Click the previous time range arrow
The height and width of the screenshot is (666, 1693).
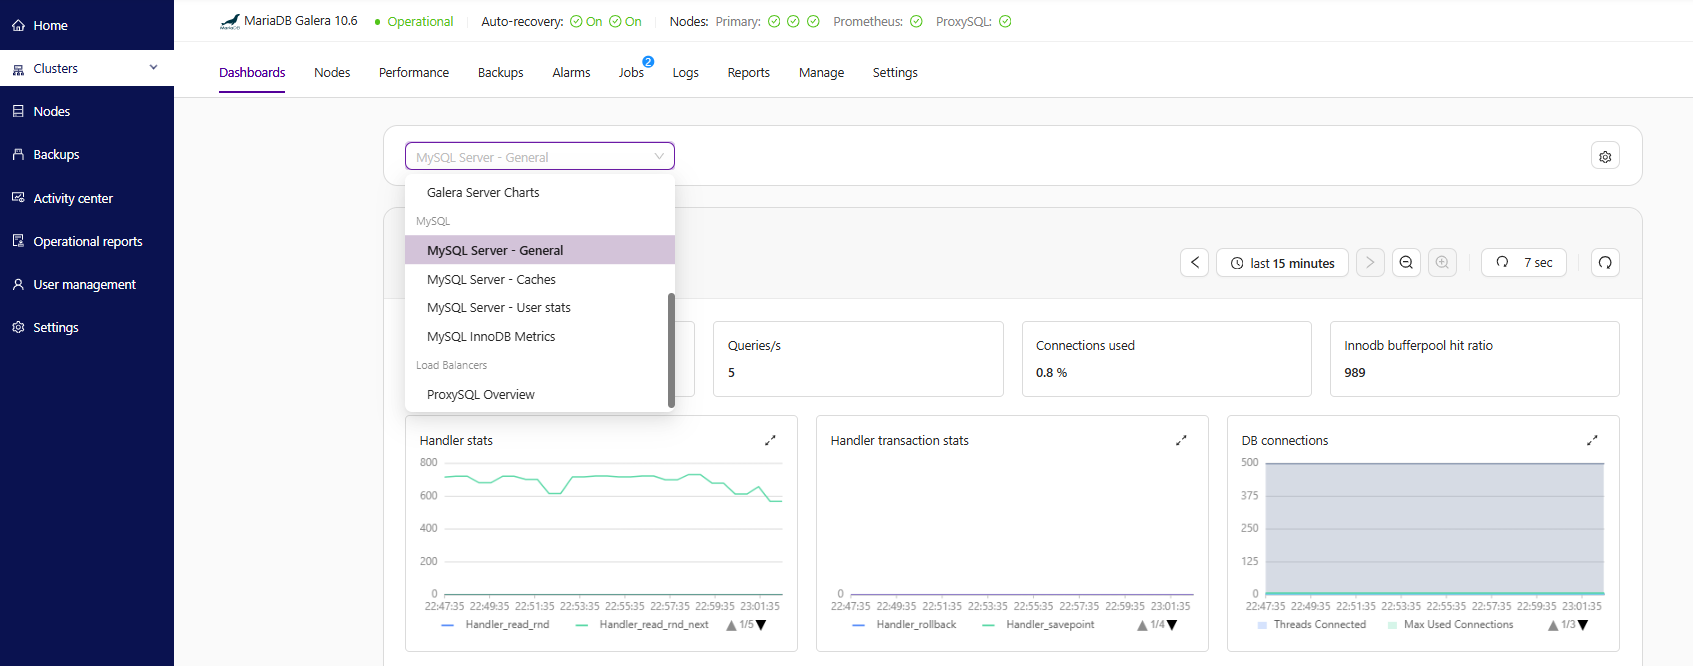click(1194, 263)
